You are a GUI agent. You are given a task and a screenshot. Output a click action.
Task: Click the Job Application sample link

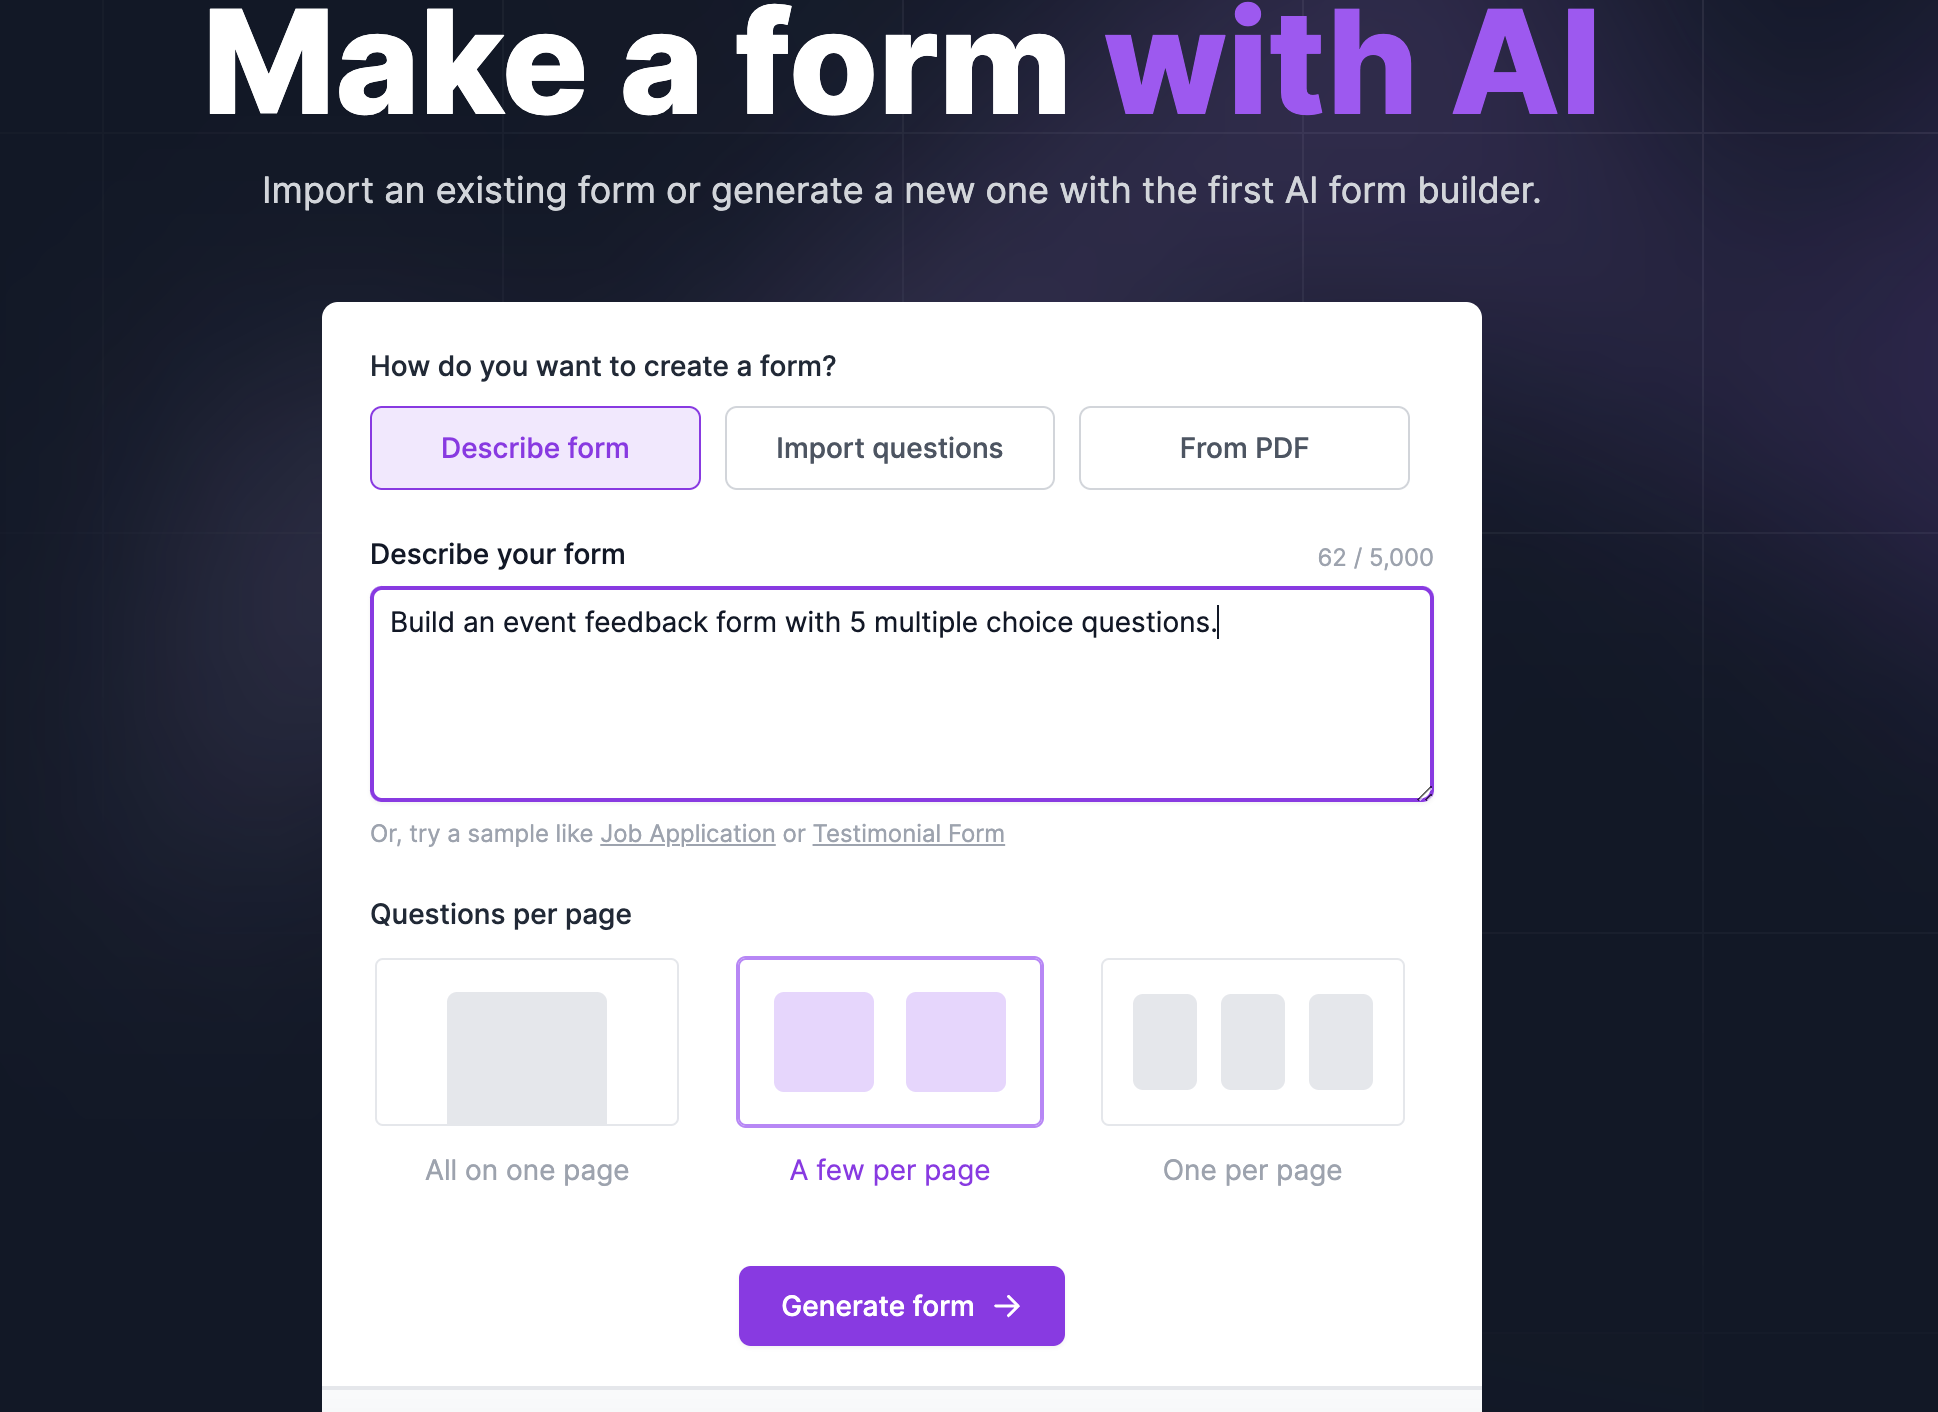(x=686, y=832)
